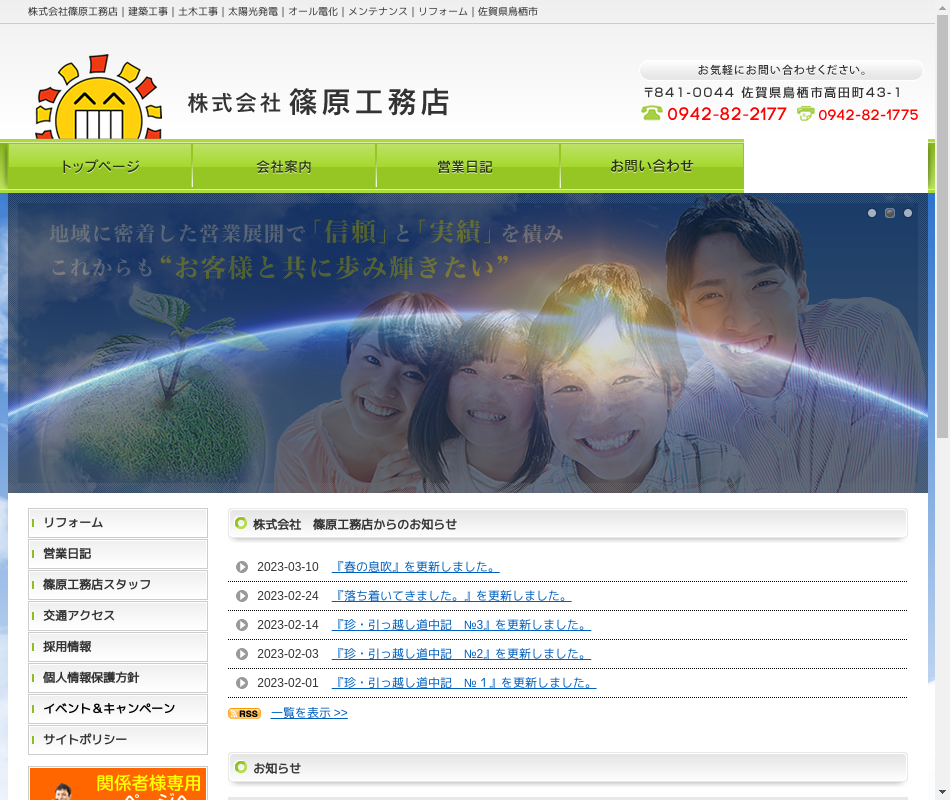
Task: Open お問い合わせ in the navigation bar
Action: pos(651,166)
